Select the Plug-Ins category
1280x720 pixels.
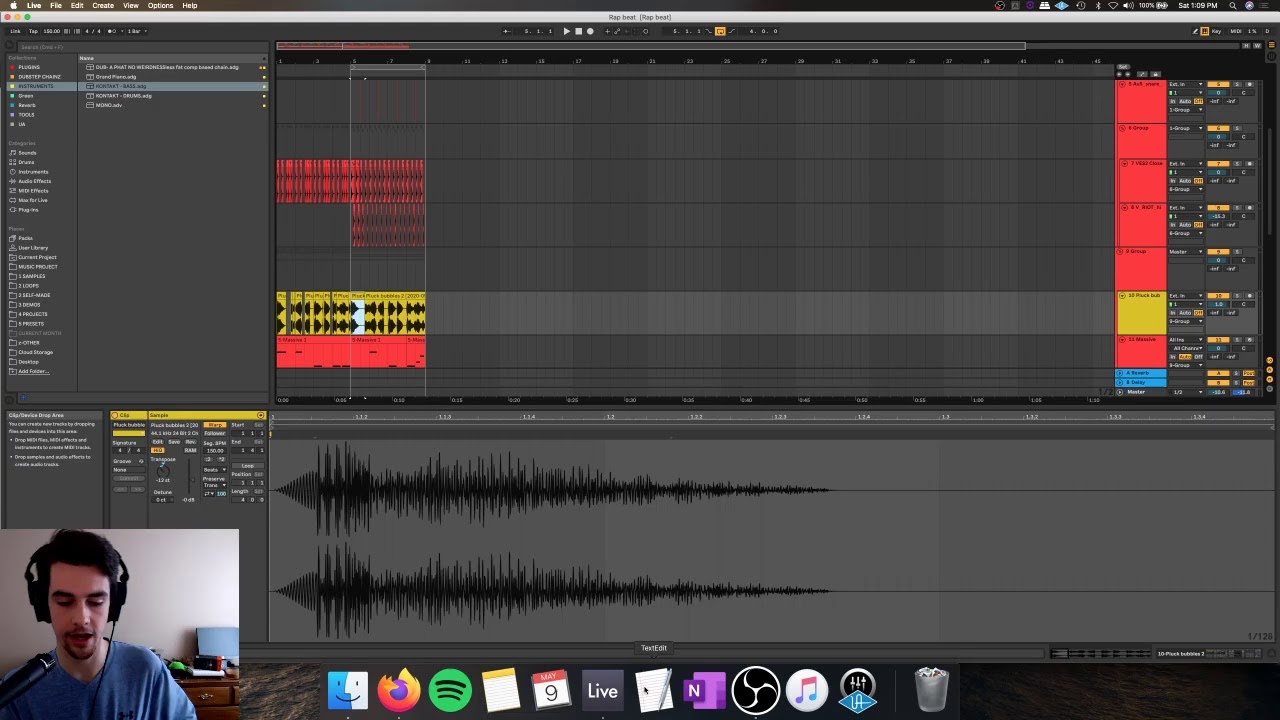[28, 210]
